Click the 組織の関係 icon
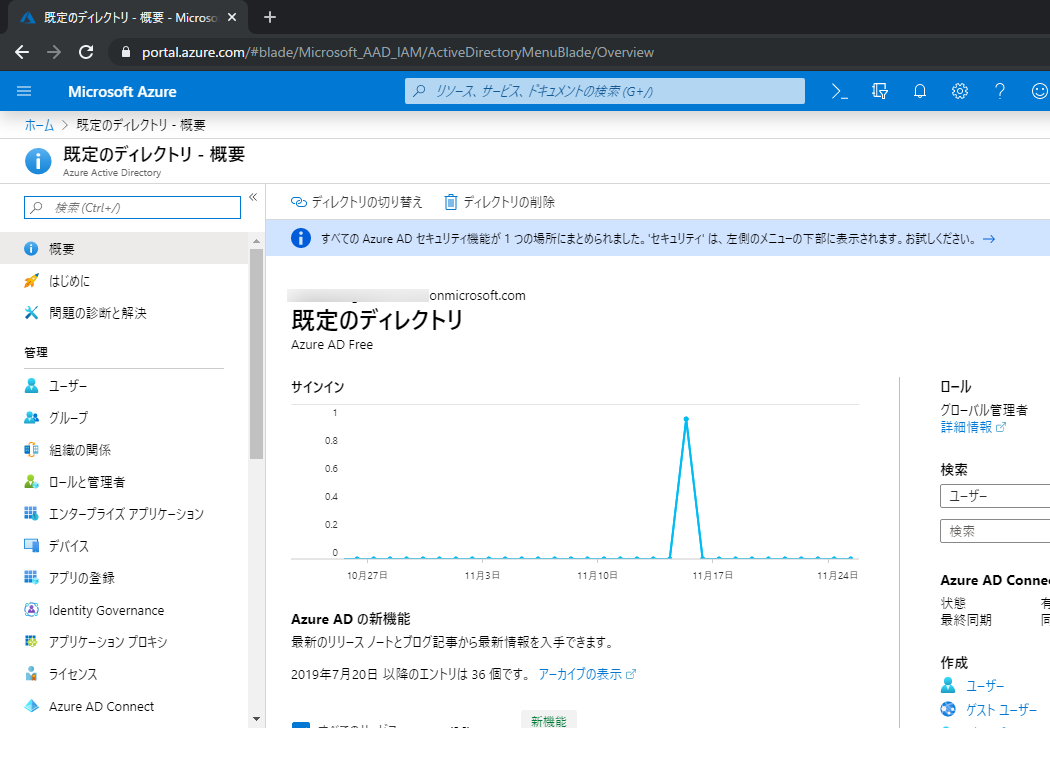 click(31, 450)
